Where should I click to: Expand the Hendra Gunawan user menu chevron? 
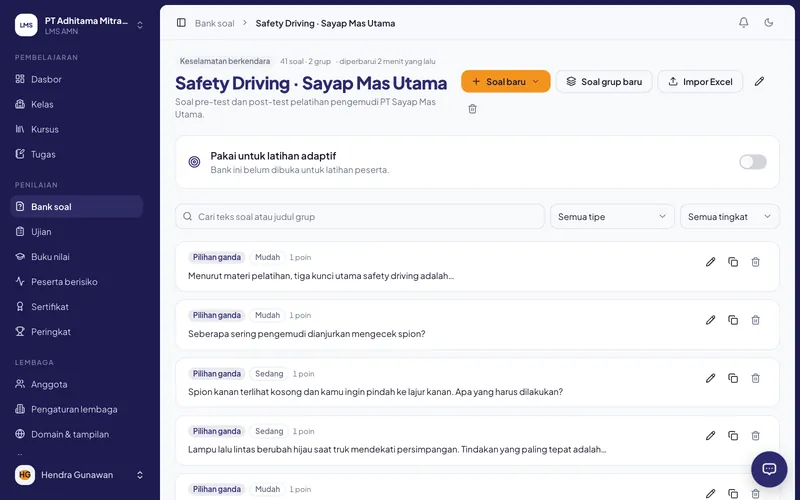click(x=140, y=475)
